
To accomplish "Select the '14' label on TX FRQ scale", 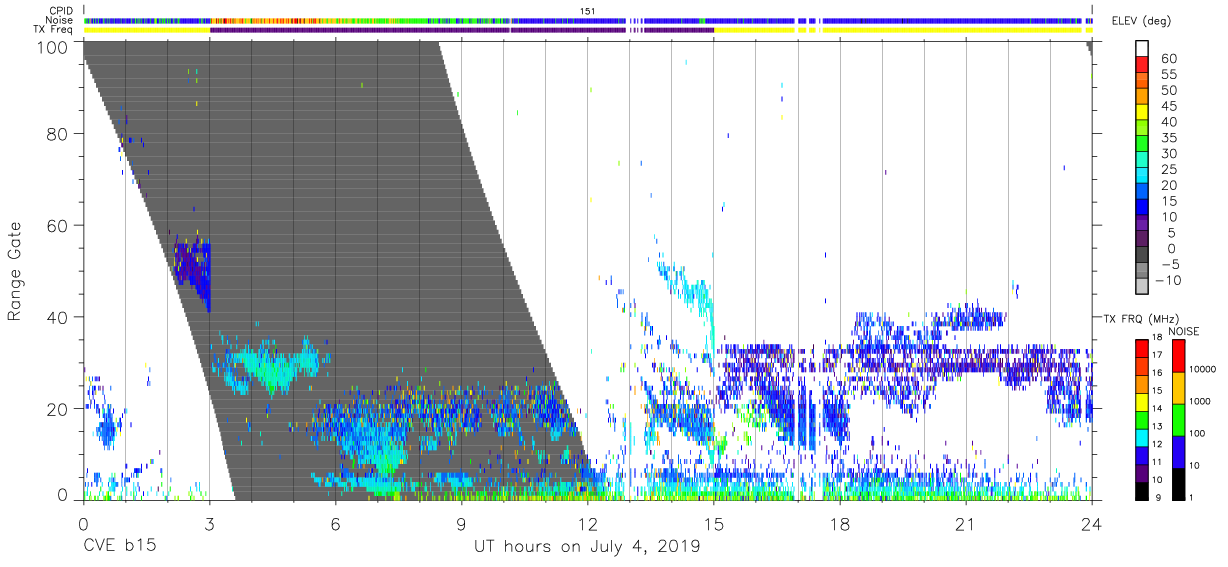I will coord(1156,410).
